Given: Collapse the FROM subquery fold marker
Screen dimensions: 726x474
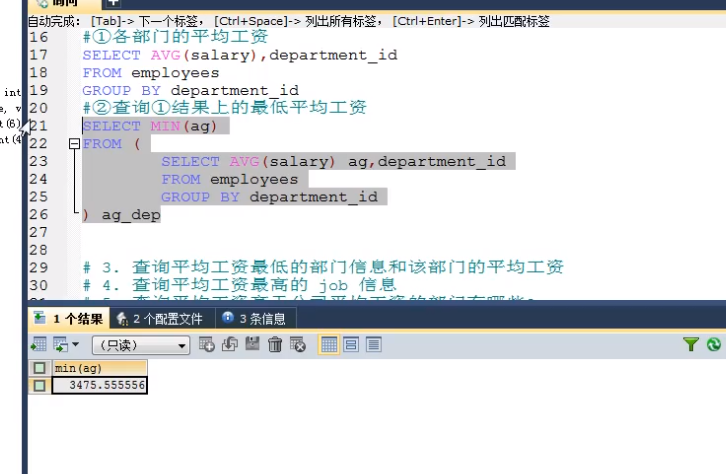Looking at the screenshot, I should pyautogui.click(x=74, y=144).
